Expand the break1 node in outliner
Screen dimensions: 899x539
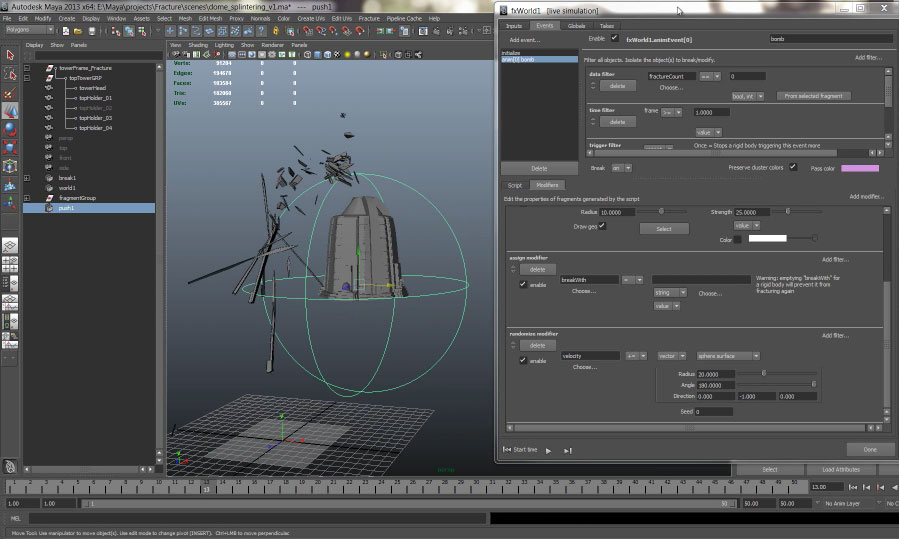(x=27, y=178)
